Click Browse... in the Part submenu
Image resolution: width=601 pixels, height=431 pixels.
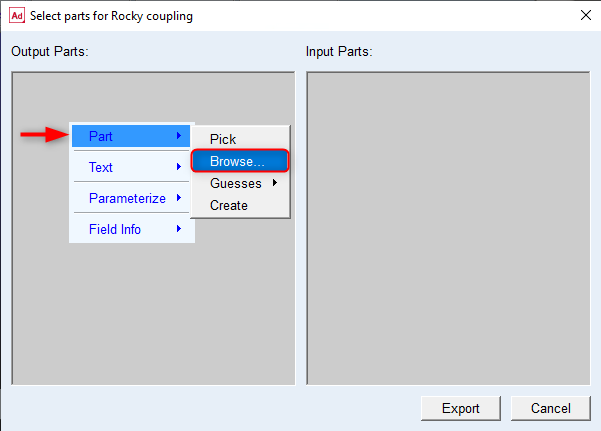[237, 161]
